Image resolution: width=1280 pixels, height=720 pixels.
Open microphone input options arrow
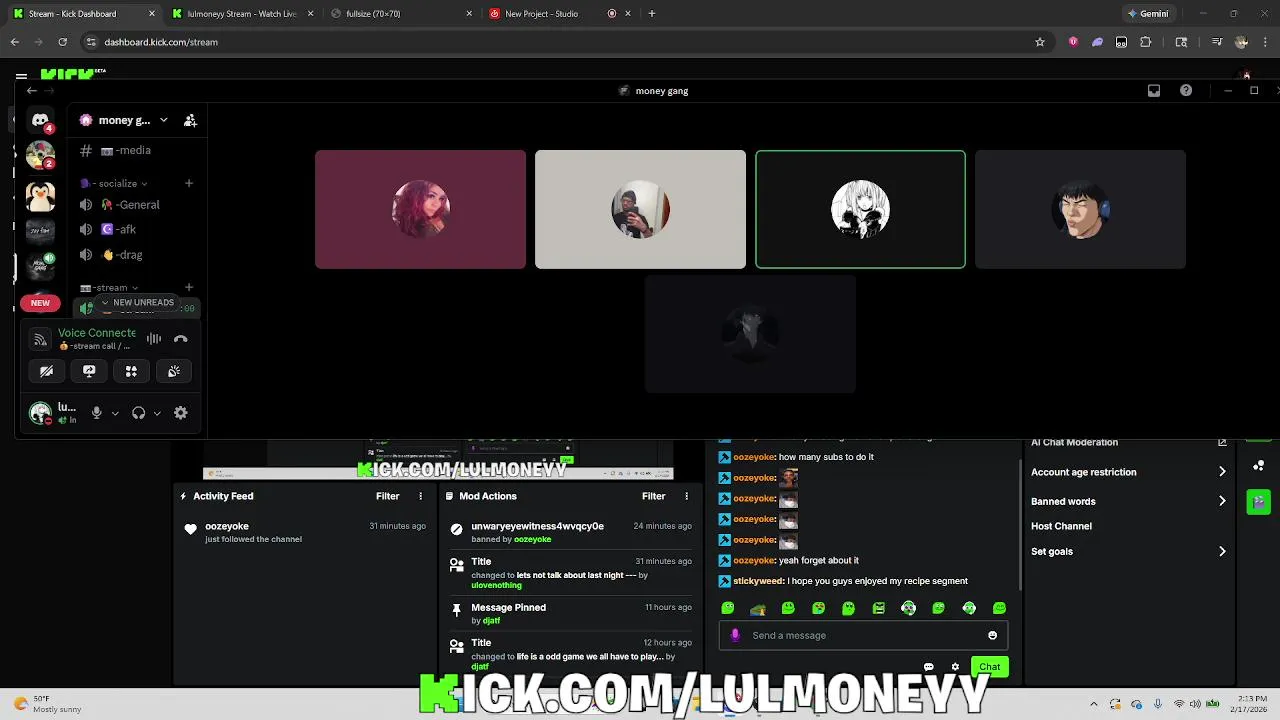(115, 413)
